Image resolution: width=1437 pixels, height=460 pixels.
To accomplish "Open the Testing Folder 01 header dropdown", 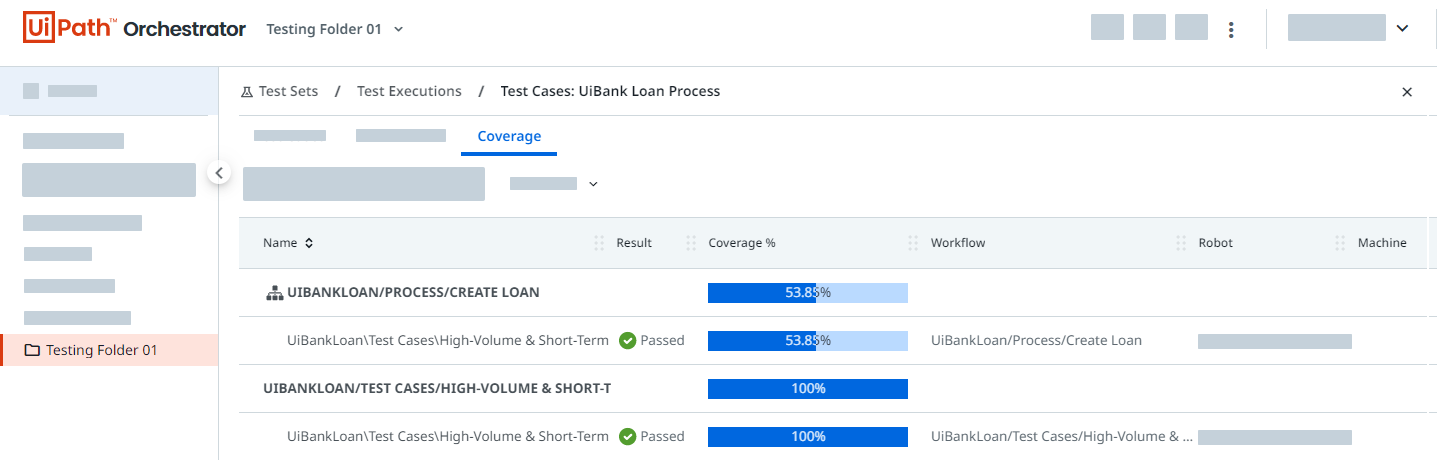I will (x=398, y=29).
